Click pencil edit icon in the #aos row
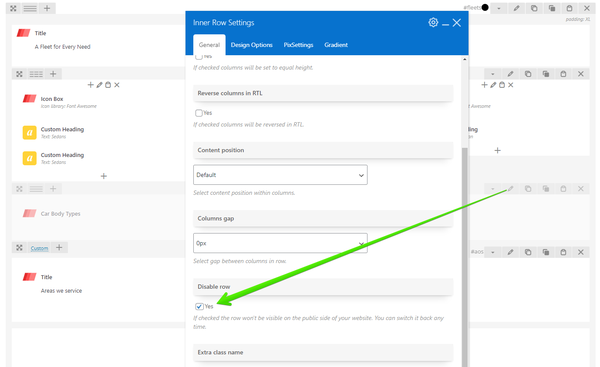600x367 pixels. (x=510, y=252)
